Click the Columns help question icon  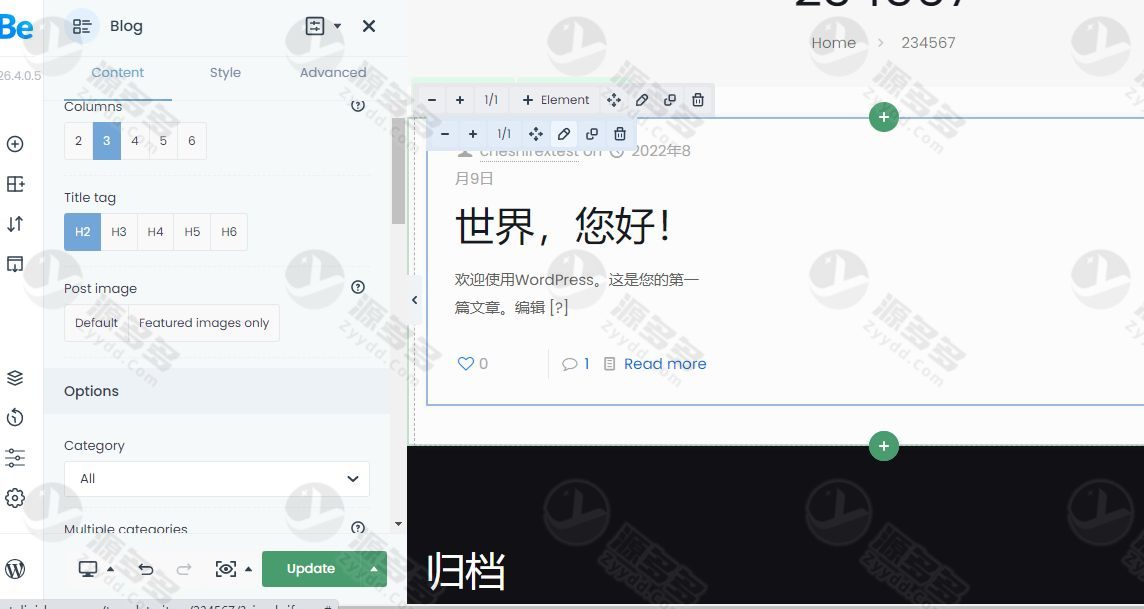[x=358, y=106]
